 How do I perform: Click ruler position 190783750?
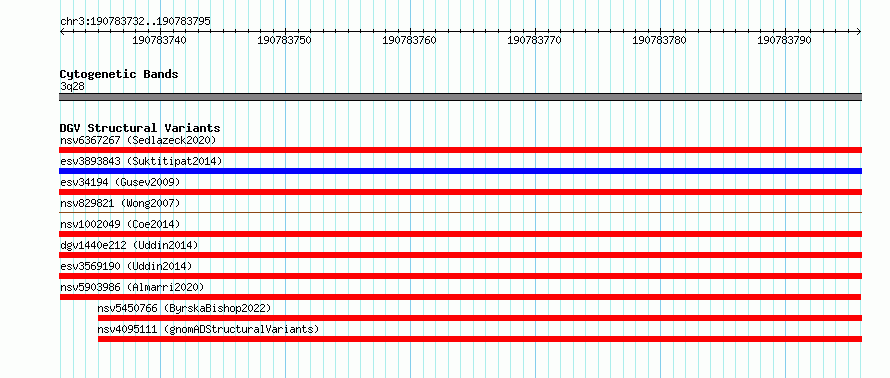click(284, 40)
